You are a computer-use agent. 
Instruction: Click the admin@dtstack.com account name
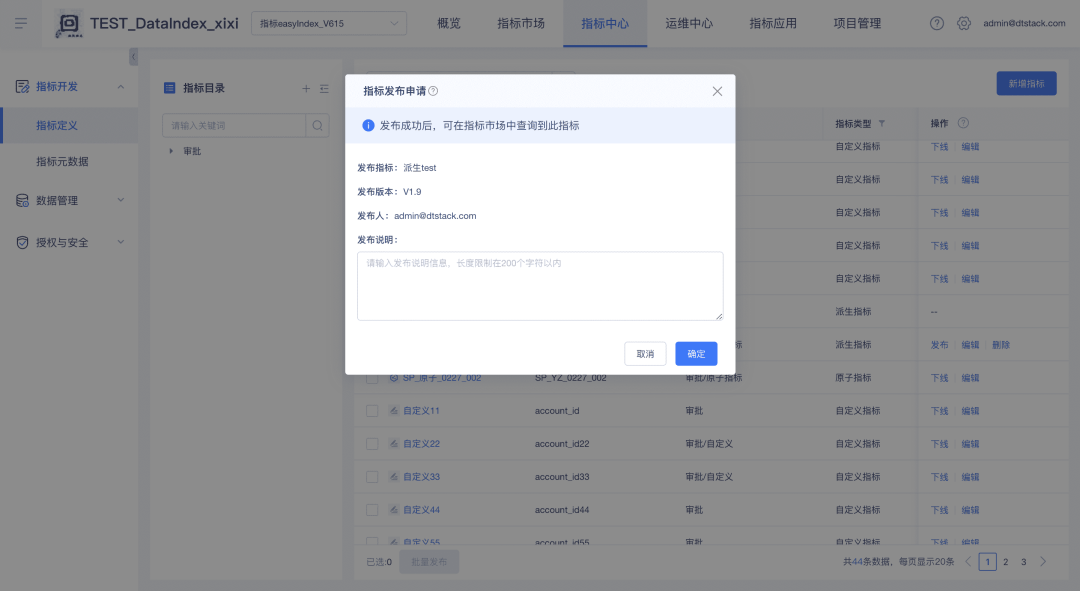(1024, 23)
